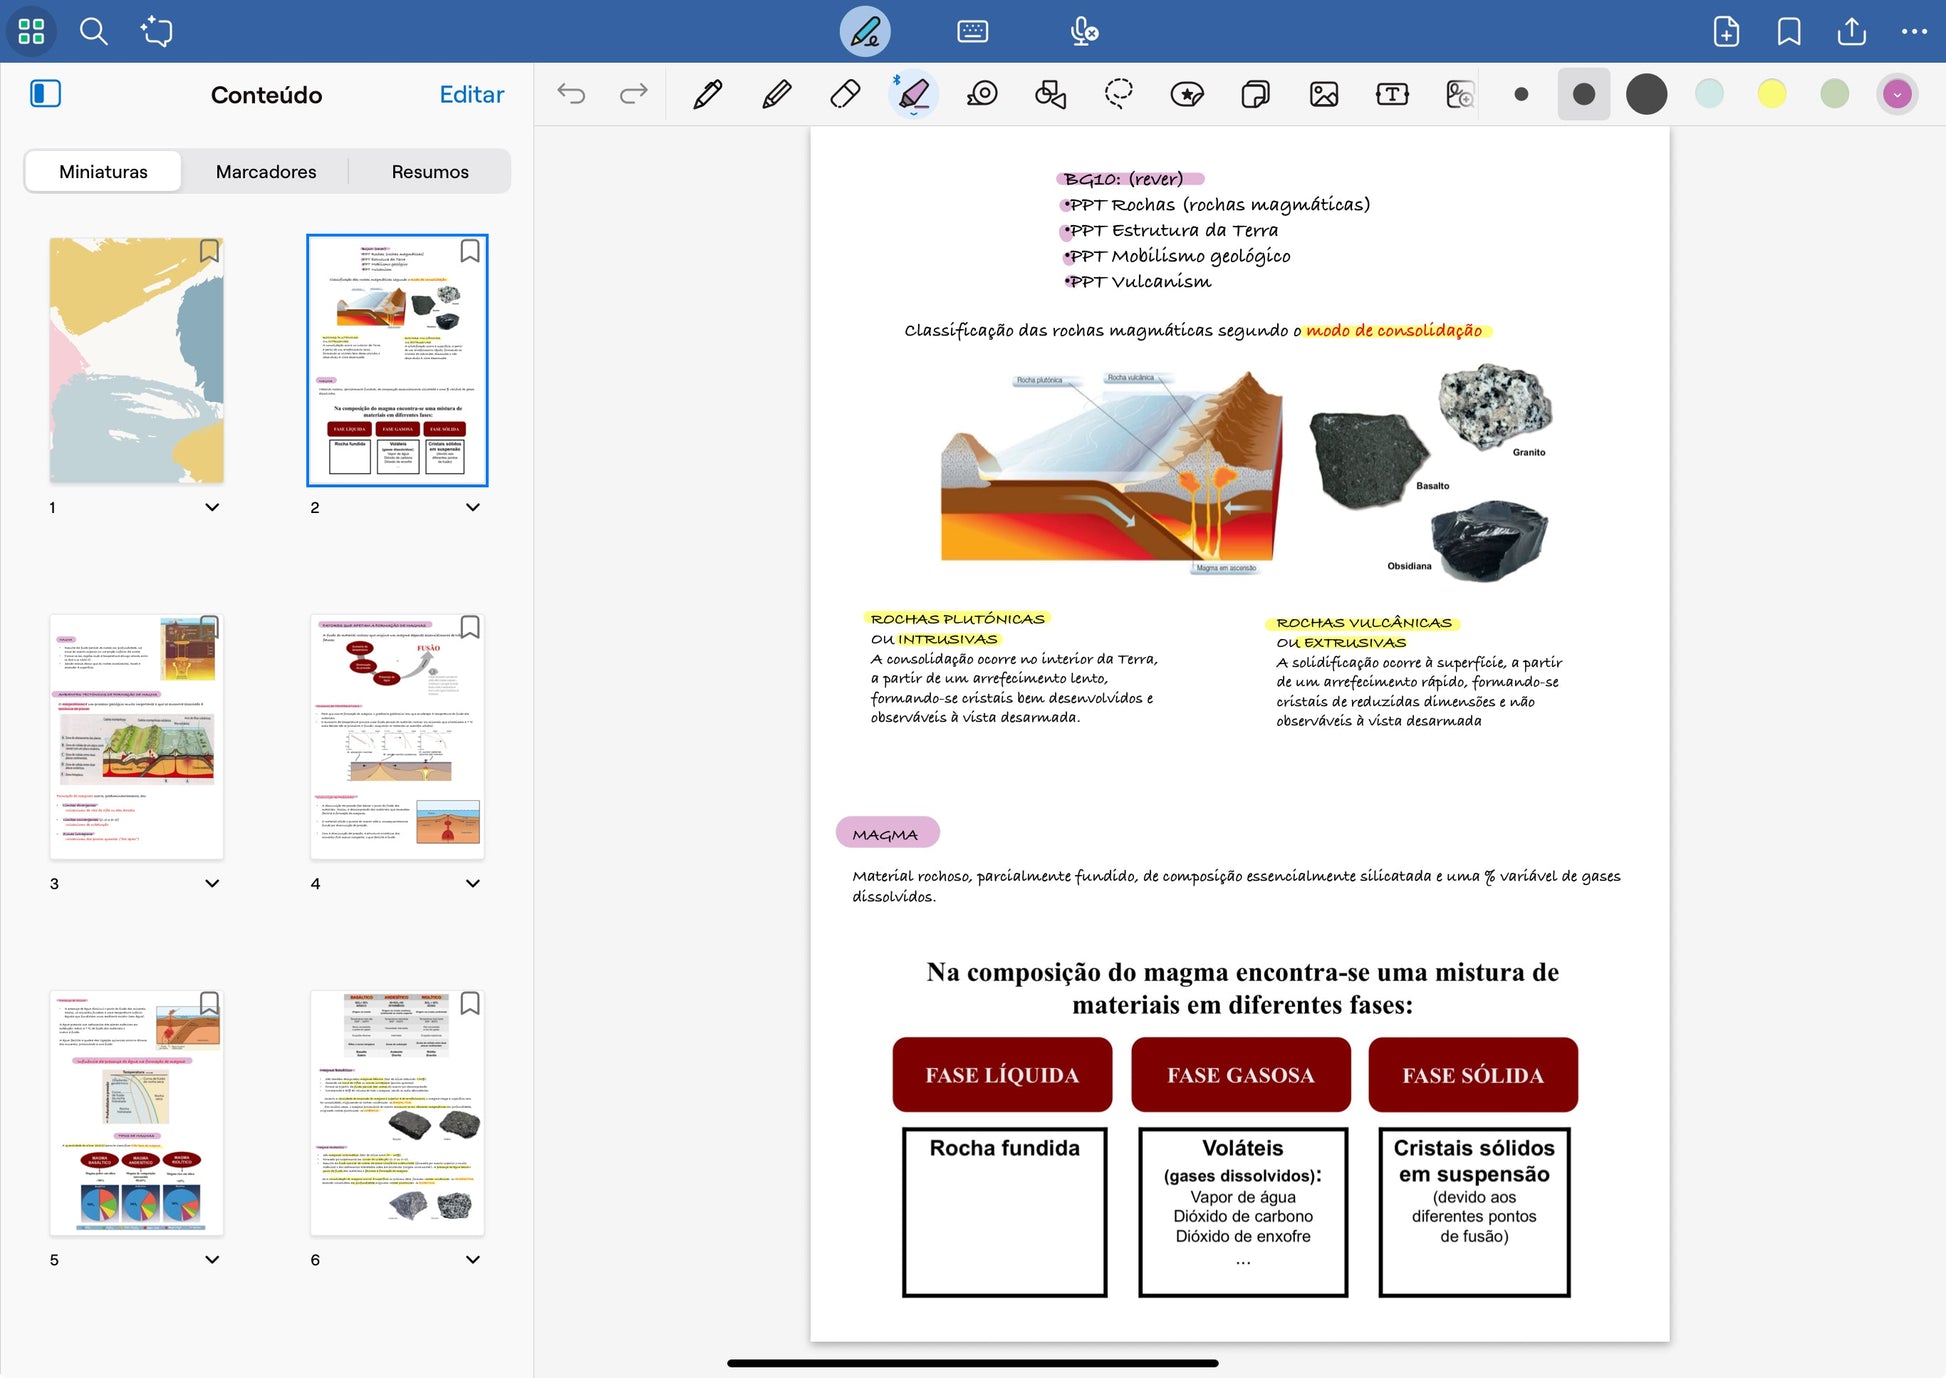Toggle bookmark on page 4 thumbnail

pos(470,627)
